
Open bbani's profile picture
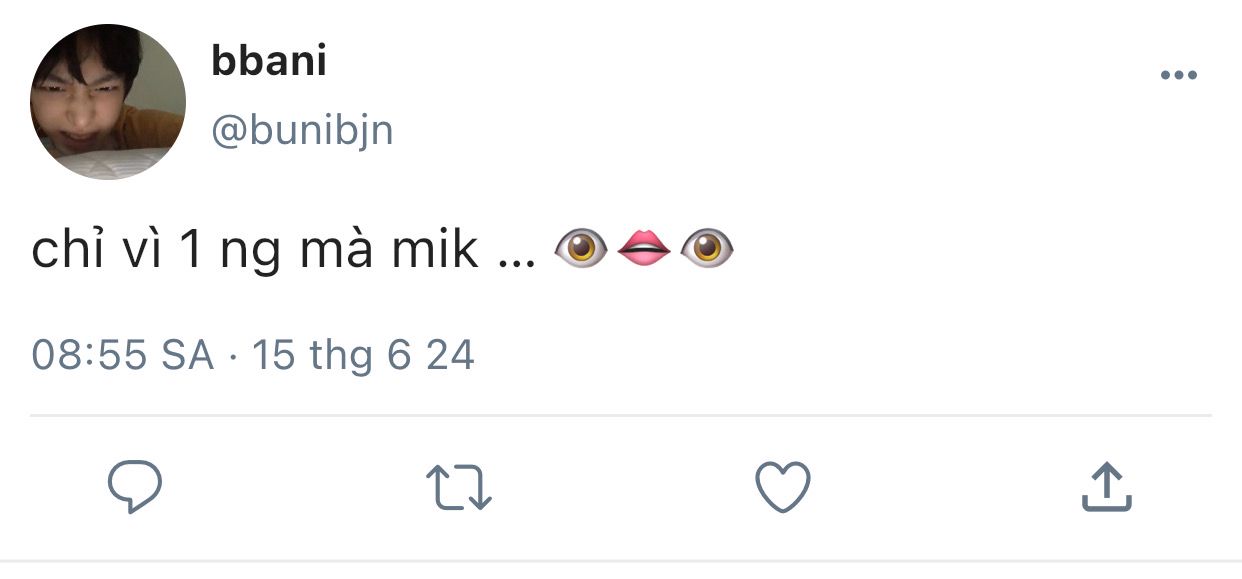(x=108, y=102)
